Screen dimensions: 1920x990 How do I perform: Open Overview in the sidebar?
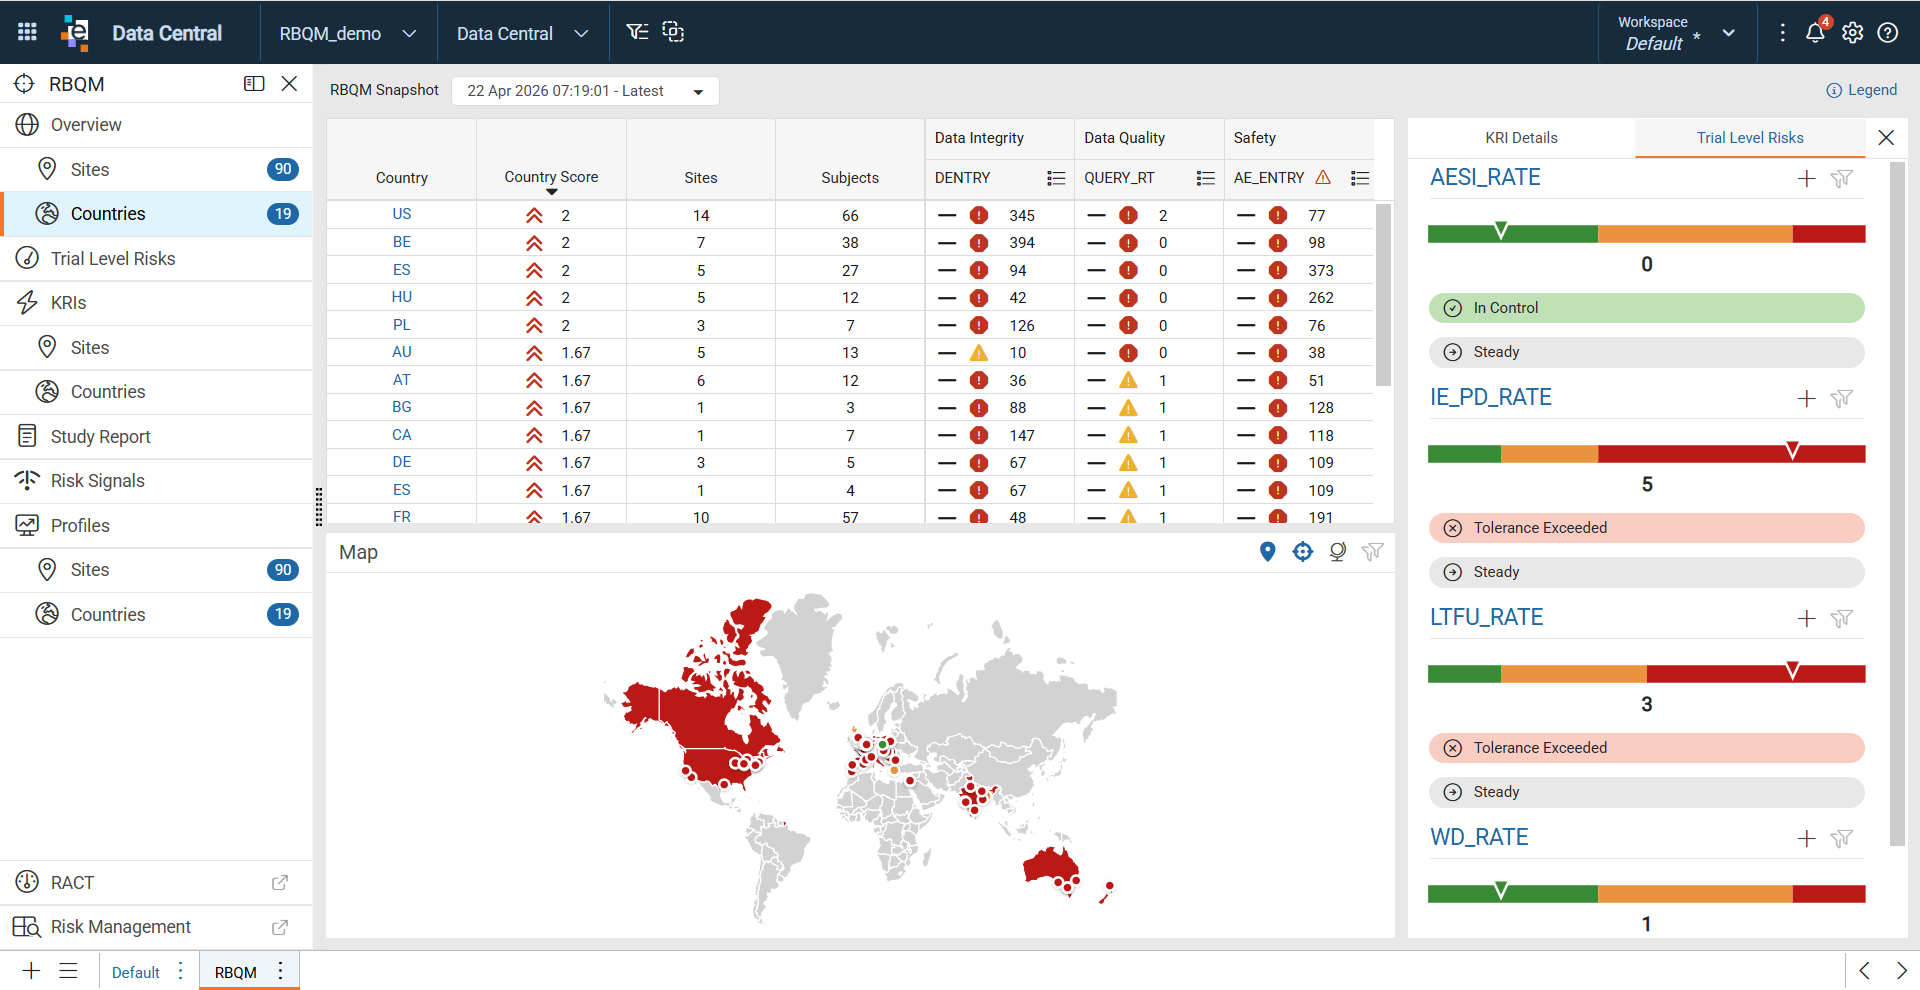[156, 125]
